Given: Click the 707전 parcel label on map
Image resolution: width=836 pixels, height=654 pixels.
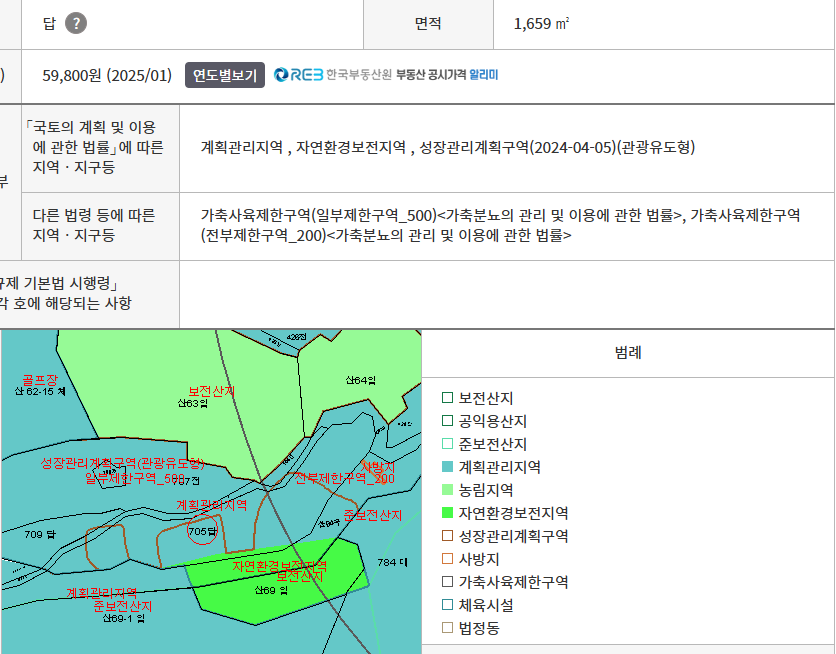Looking at the screenshot, I should click(186, 481).
